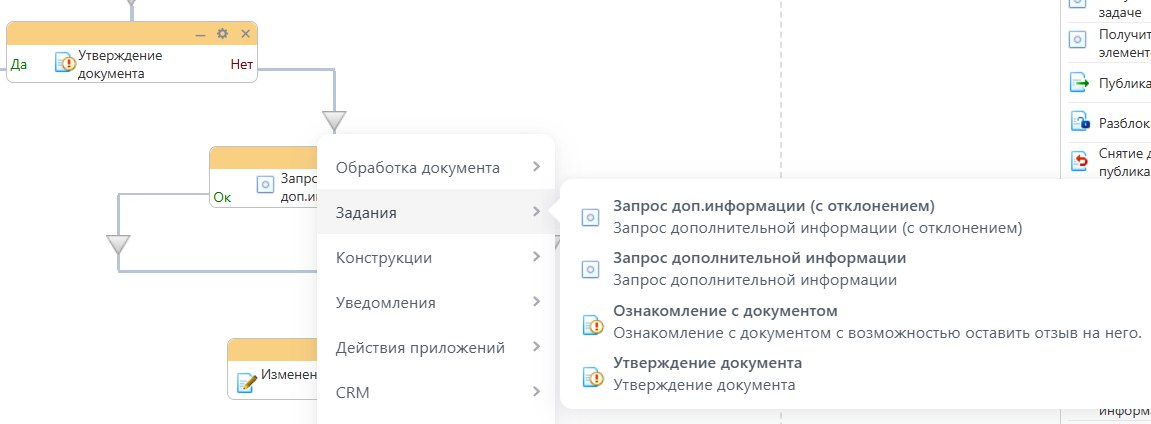Viewport: 1151px width, 424px height.
Task: Choose Запрос дополнительной информации from submenu
Action: coord(759,258)
